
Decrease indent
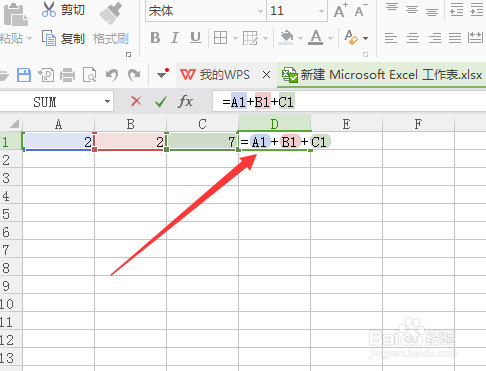[x=456, y=9]
